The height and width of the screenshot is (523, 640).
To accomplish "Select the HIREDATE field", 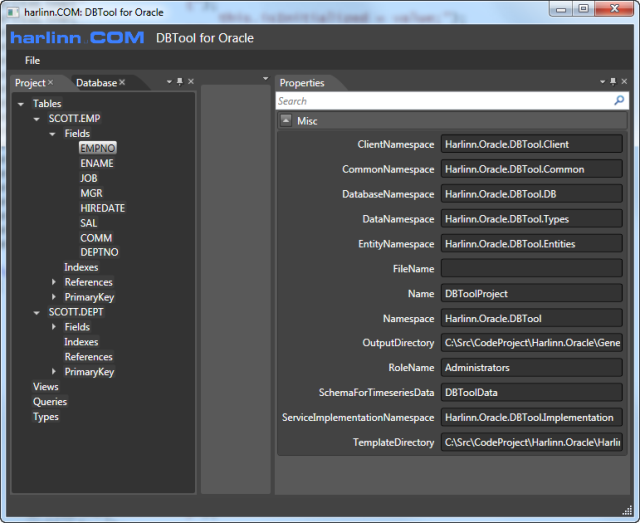I will tap(102, 208).
